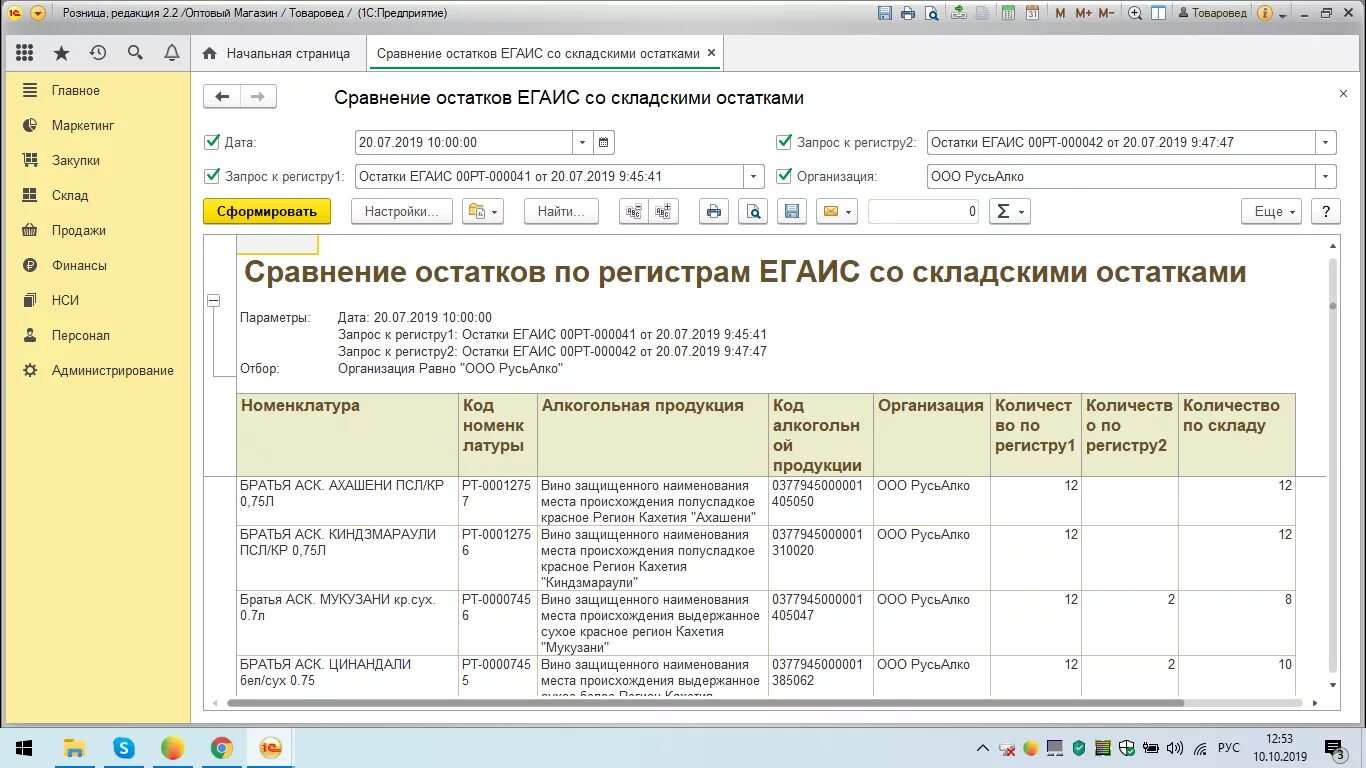This screenshot has height=768, width=1366.
Task: Click the Найти... button
Action: [562, 211]
